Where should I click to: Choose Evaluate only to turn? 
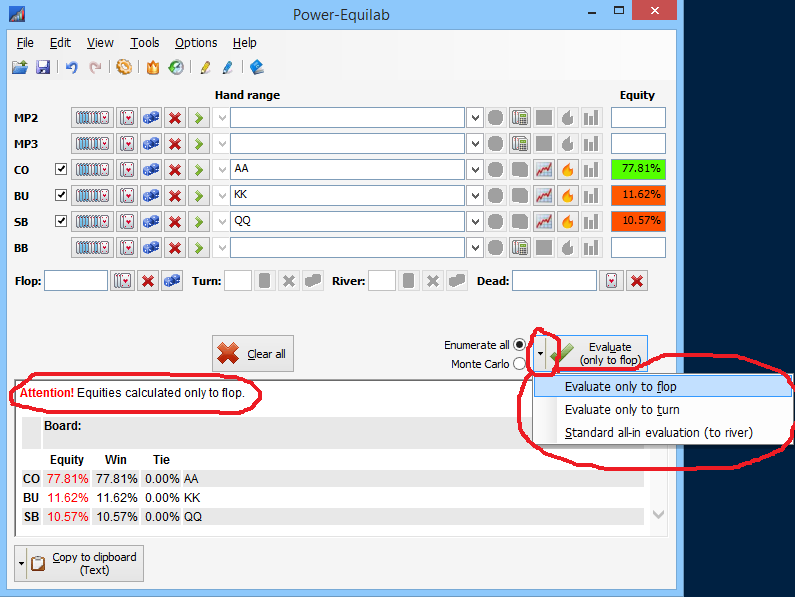tap(662, 409)
